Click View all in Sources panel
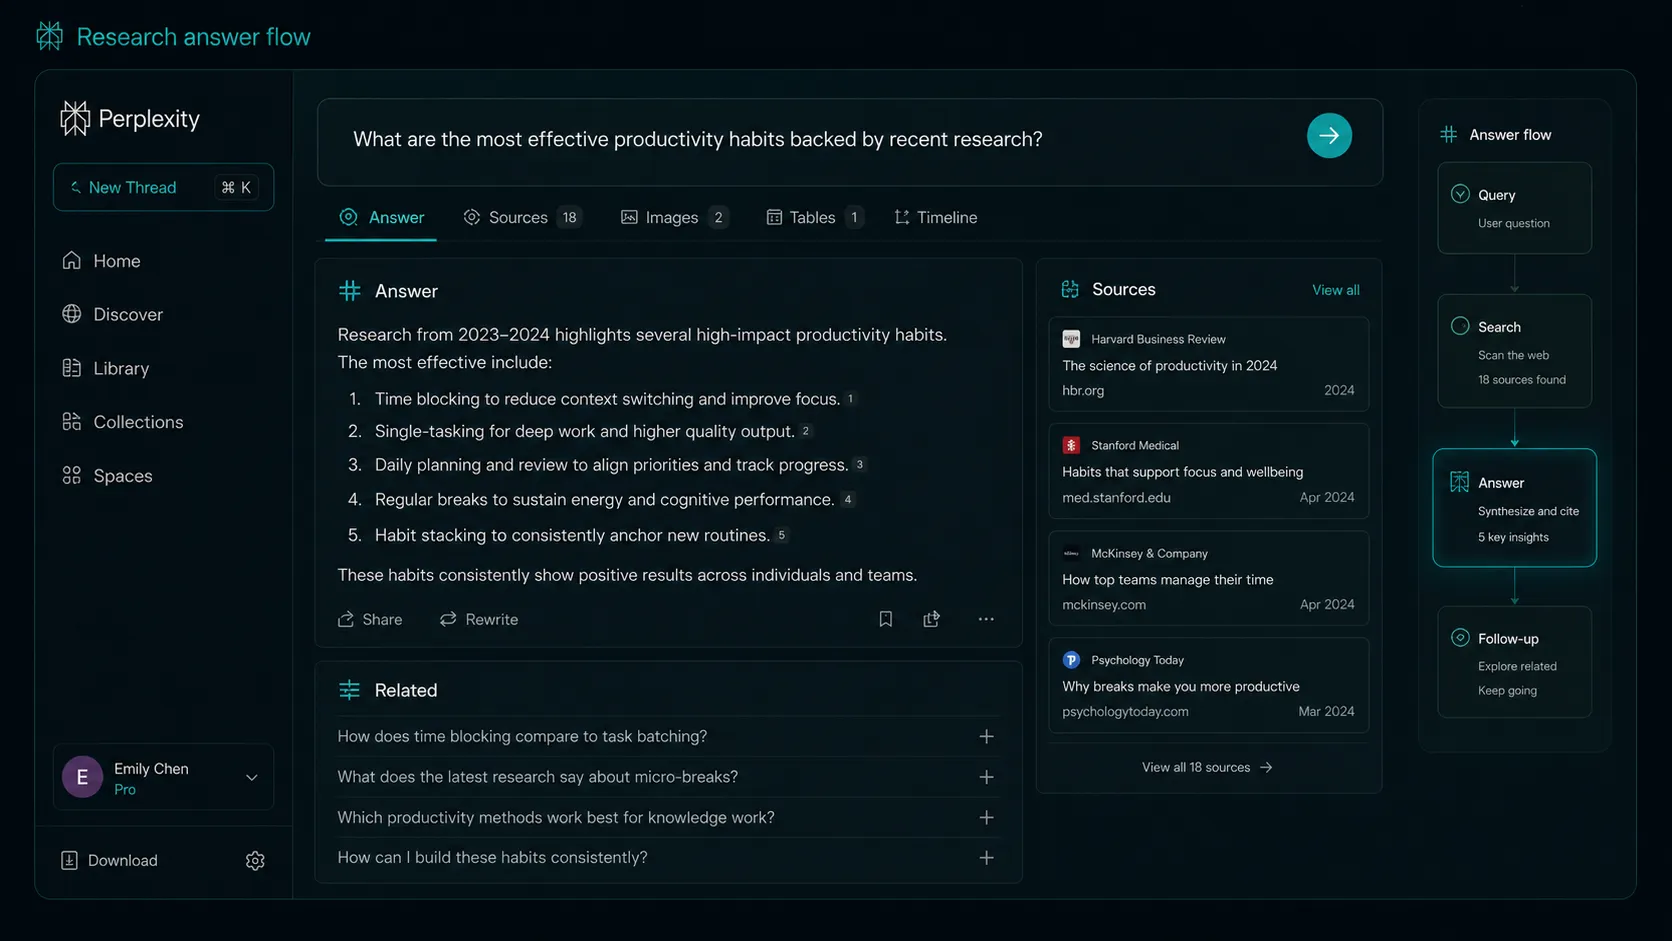Viewport: 1672px width, 941px height. click(x=1335, y=290)
